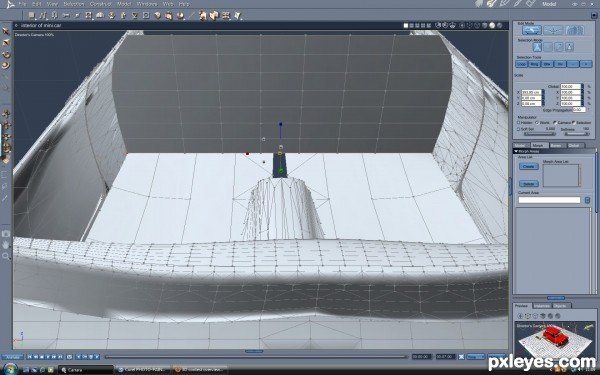Viewport: 600px width, 375px height.
Task: Toggle the Hidden manipulator checkbox
Action: (519, 122)
